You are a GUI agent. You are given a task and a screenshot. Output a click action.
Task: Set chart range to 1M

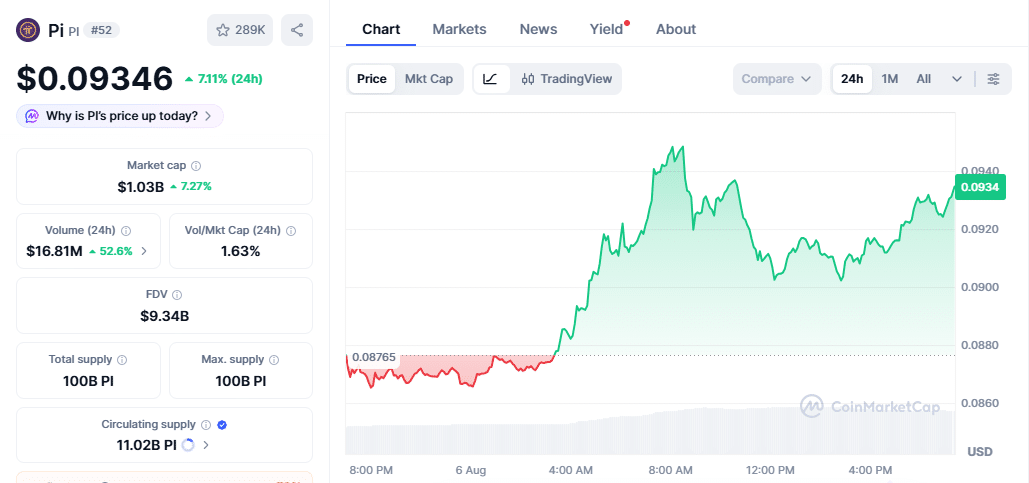pyautogui.click(x=889, y=79)
